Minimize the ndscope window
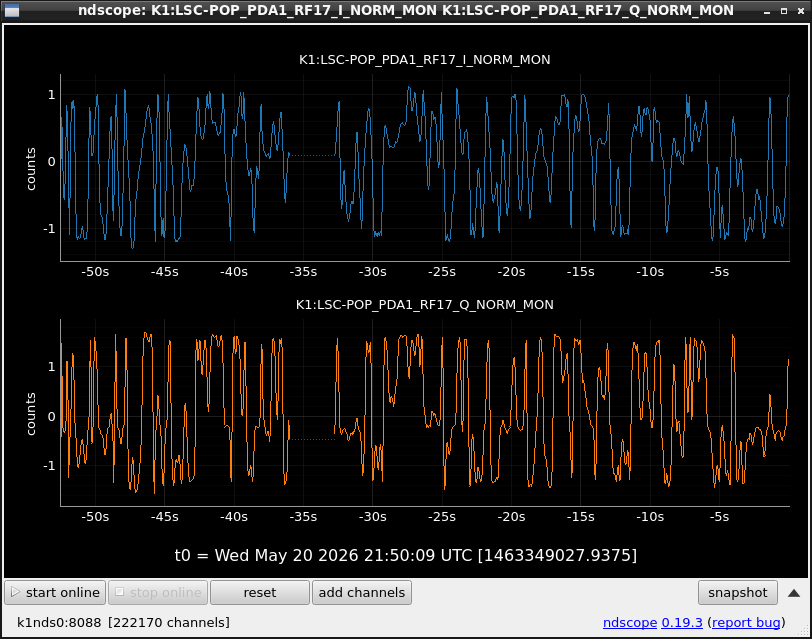Screen dimensions: 812x639 pyautogui.click(x=767, y=11)
